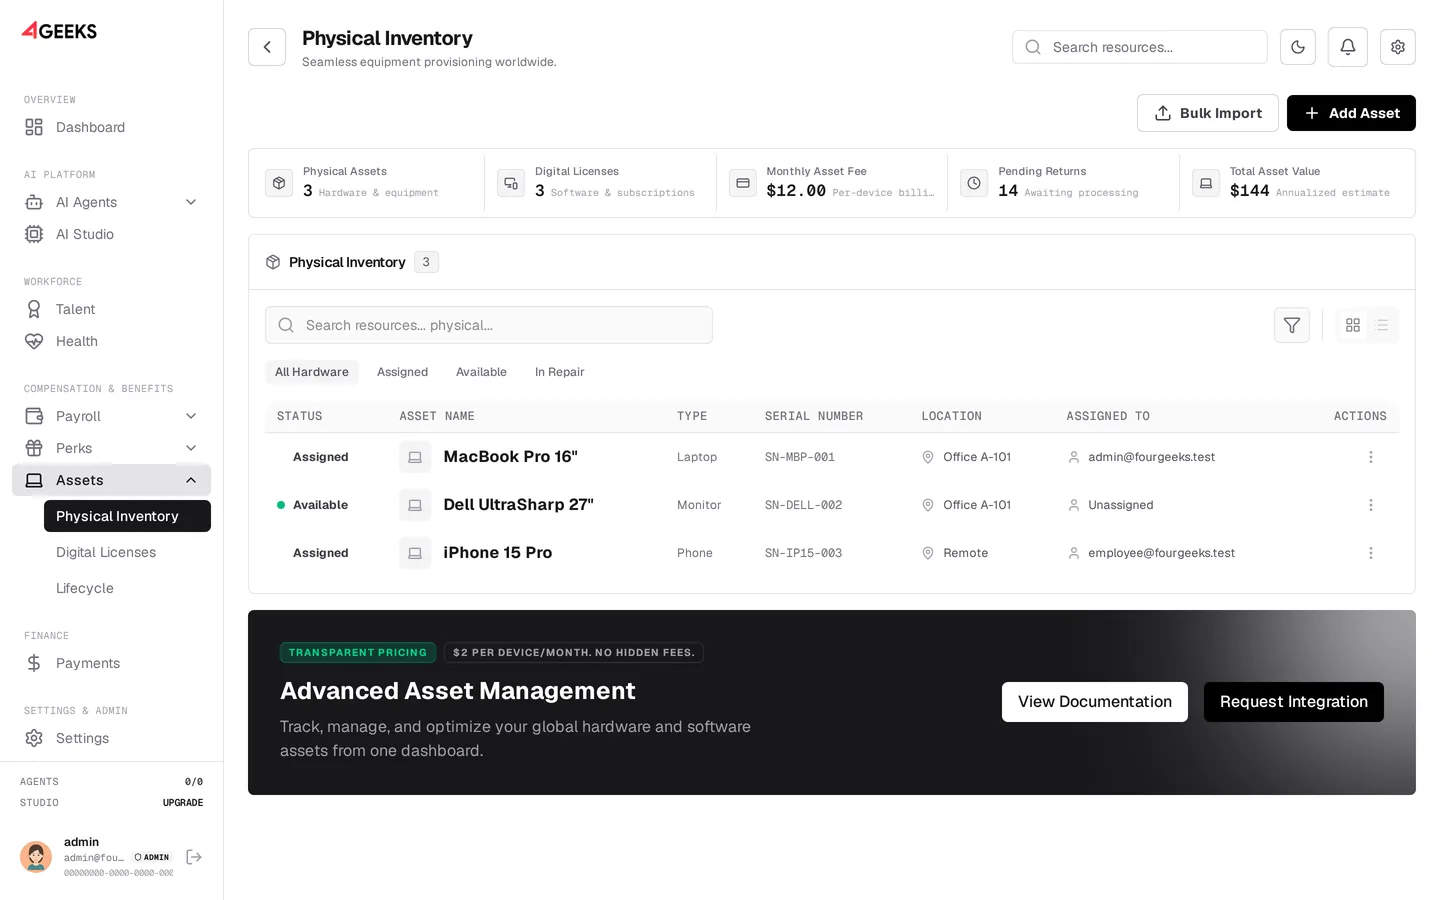The height and width of the screenshot is (900, 1440).
Task: Go back using the arrow button
Action: (x=267, y=47)
